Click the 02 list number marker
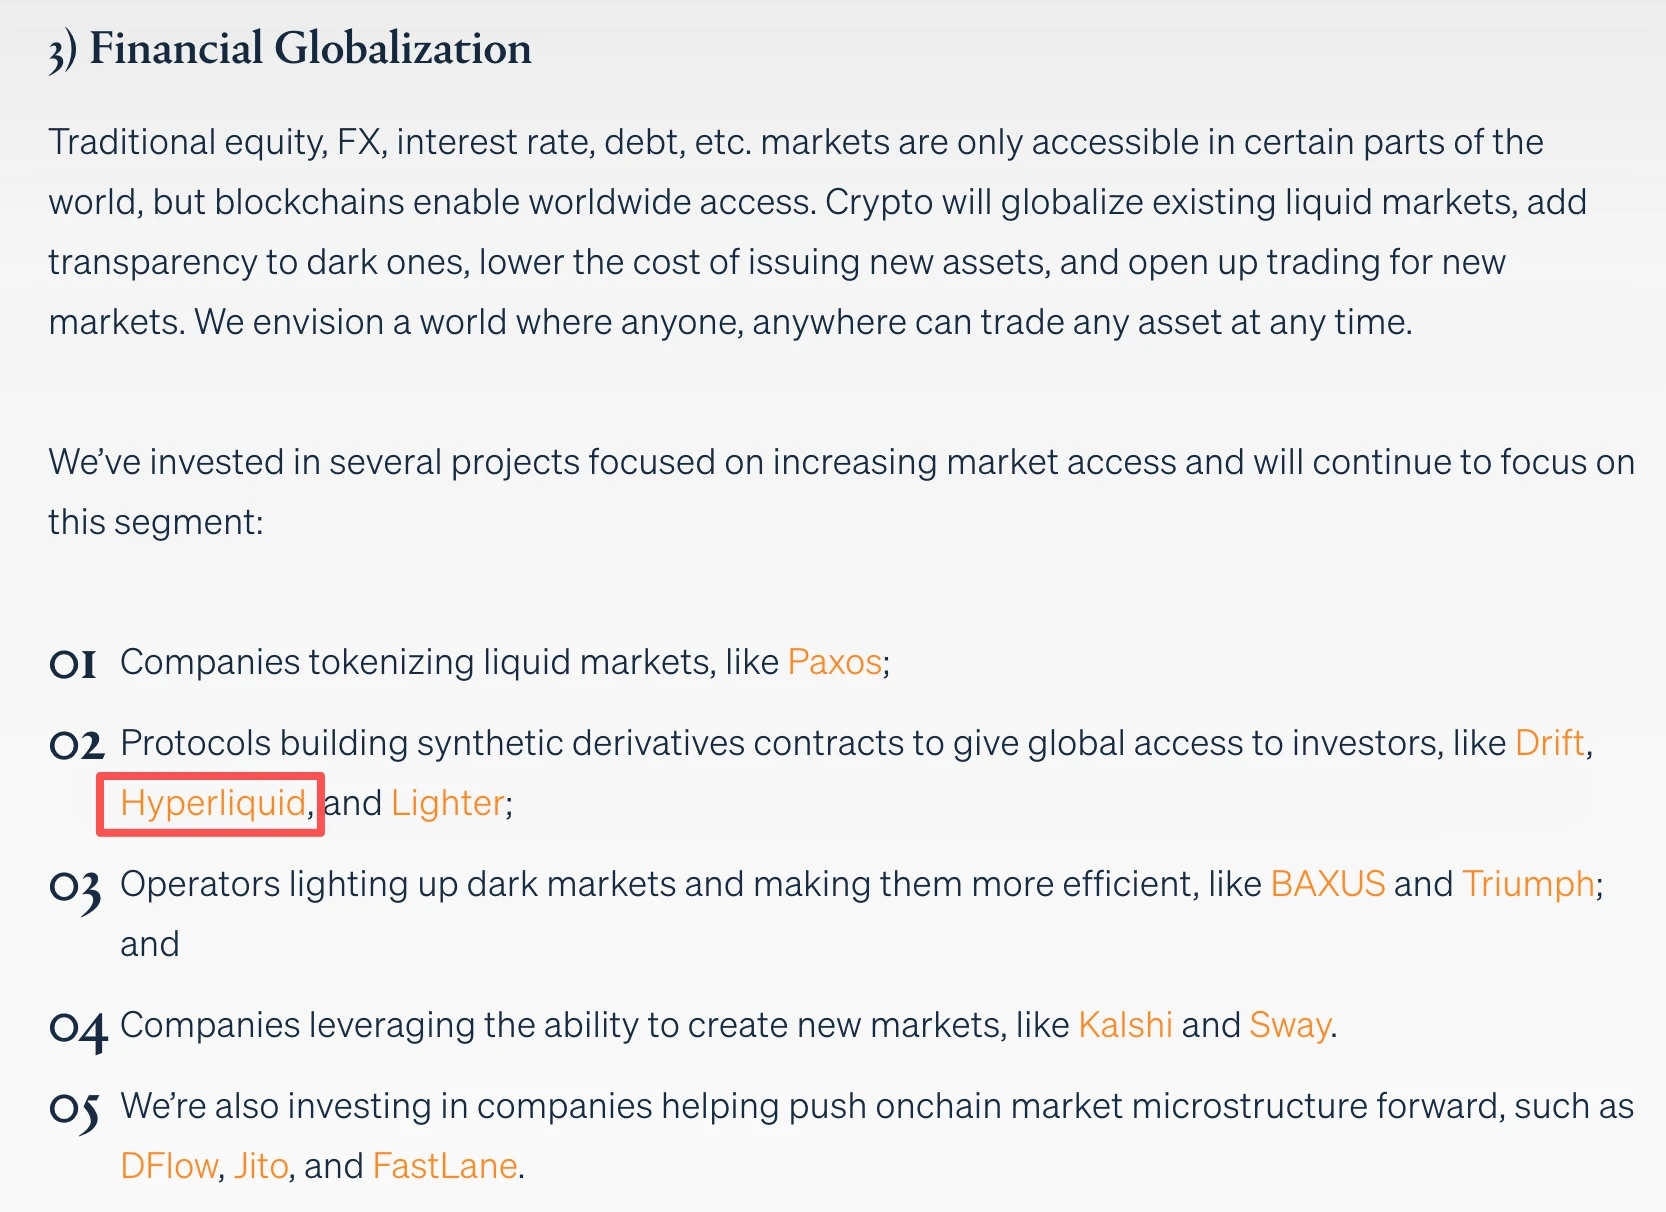This screenshot has height=1212, width=1666. click(x=76, y=745)
